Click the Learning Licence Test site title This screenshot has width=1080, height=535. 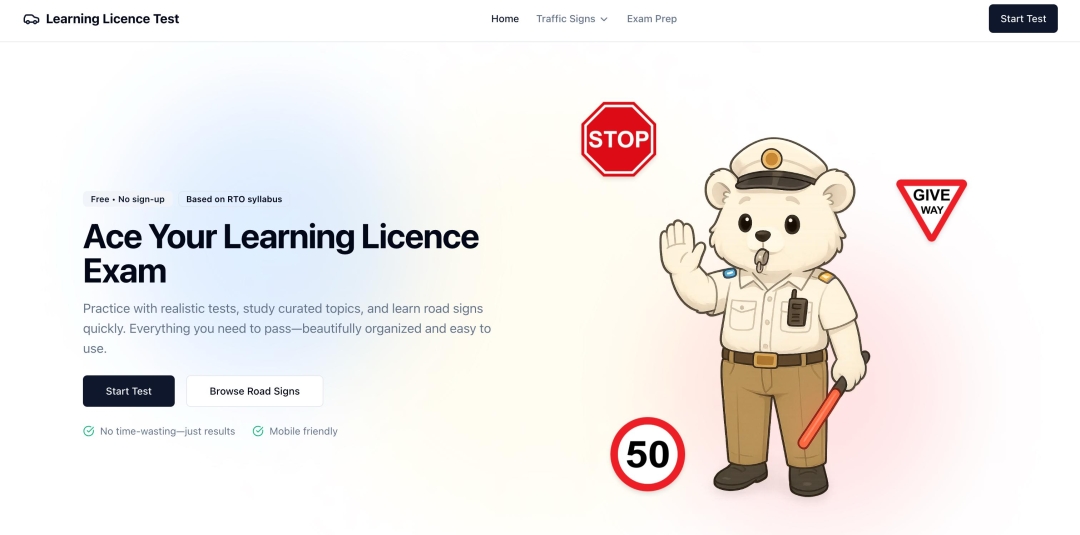113,19
